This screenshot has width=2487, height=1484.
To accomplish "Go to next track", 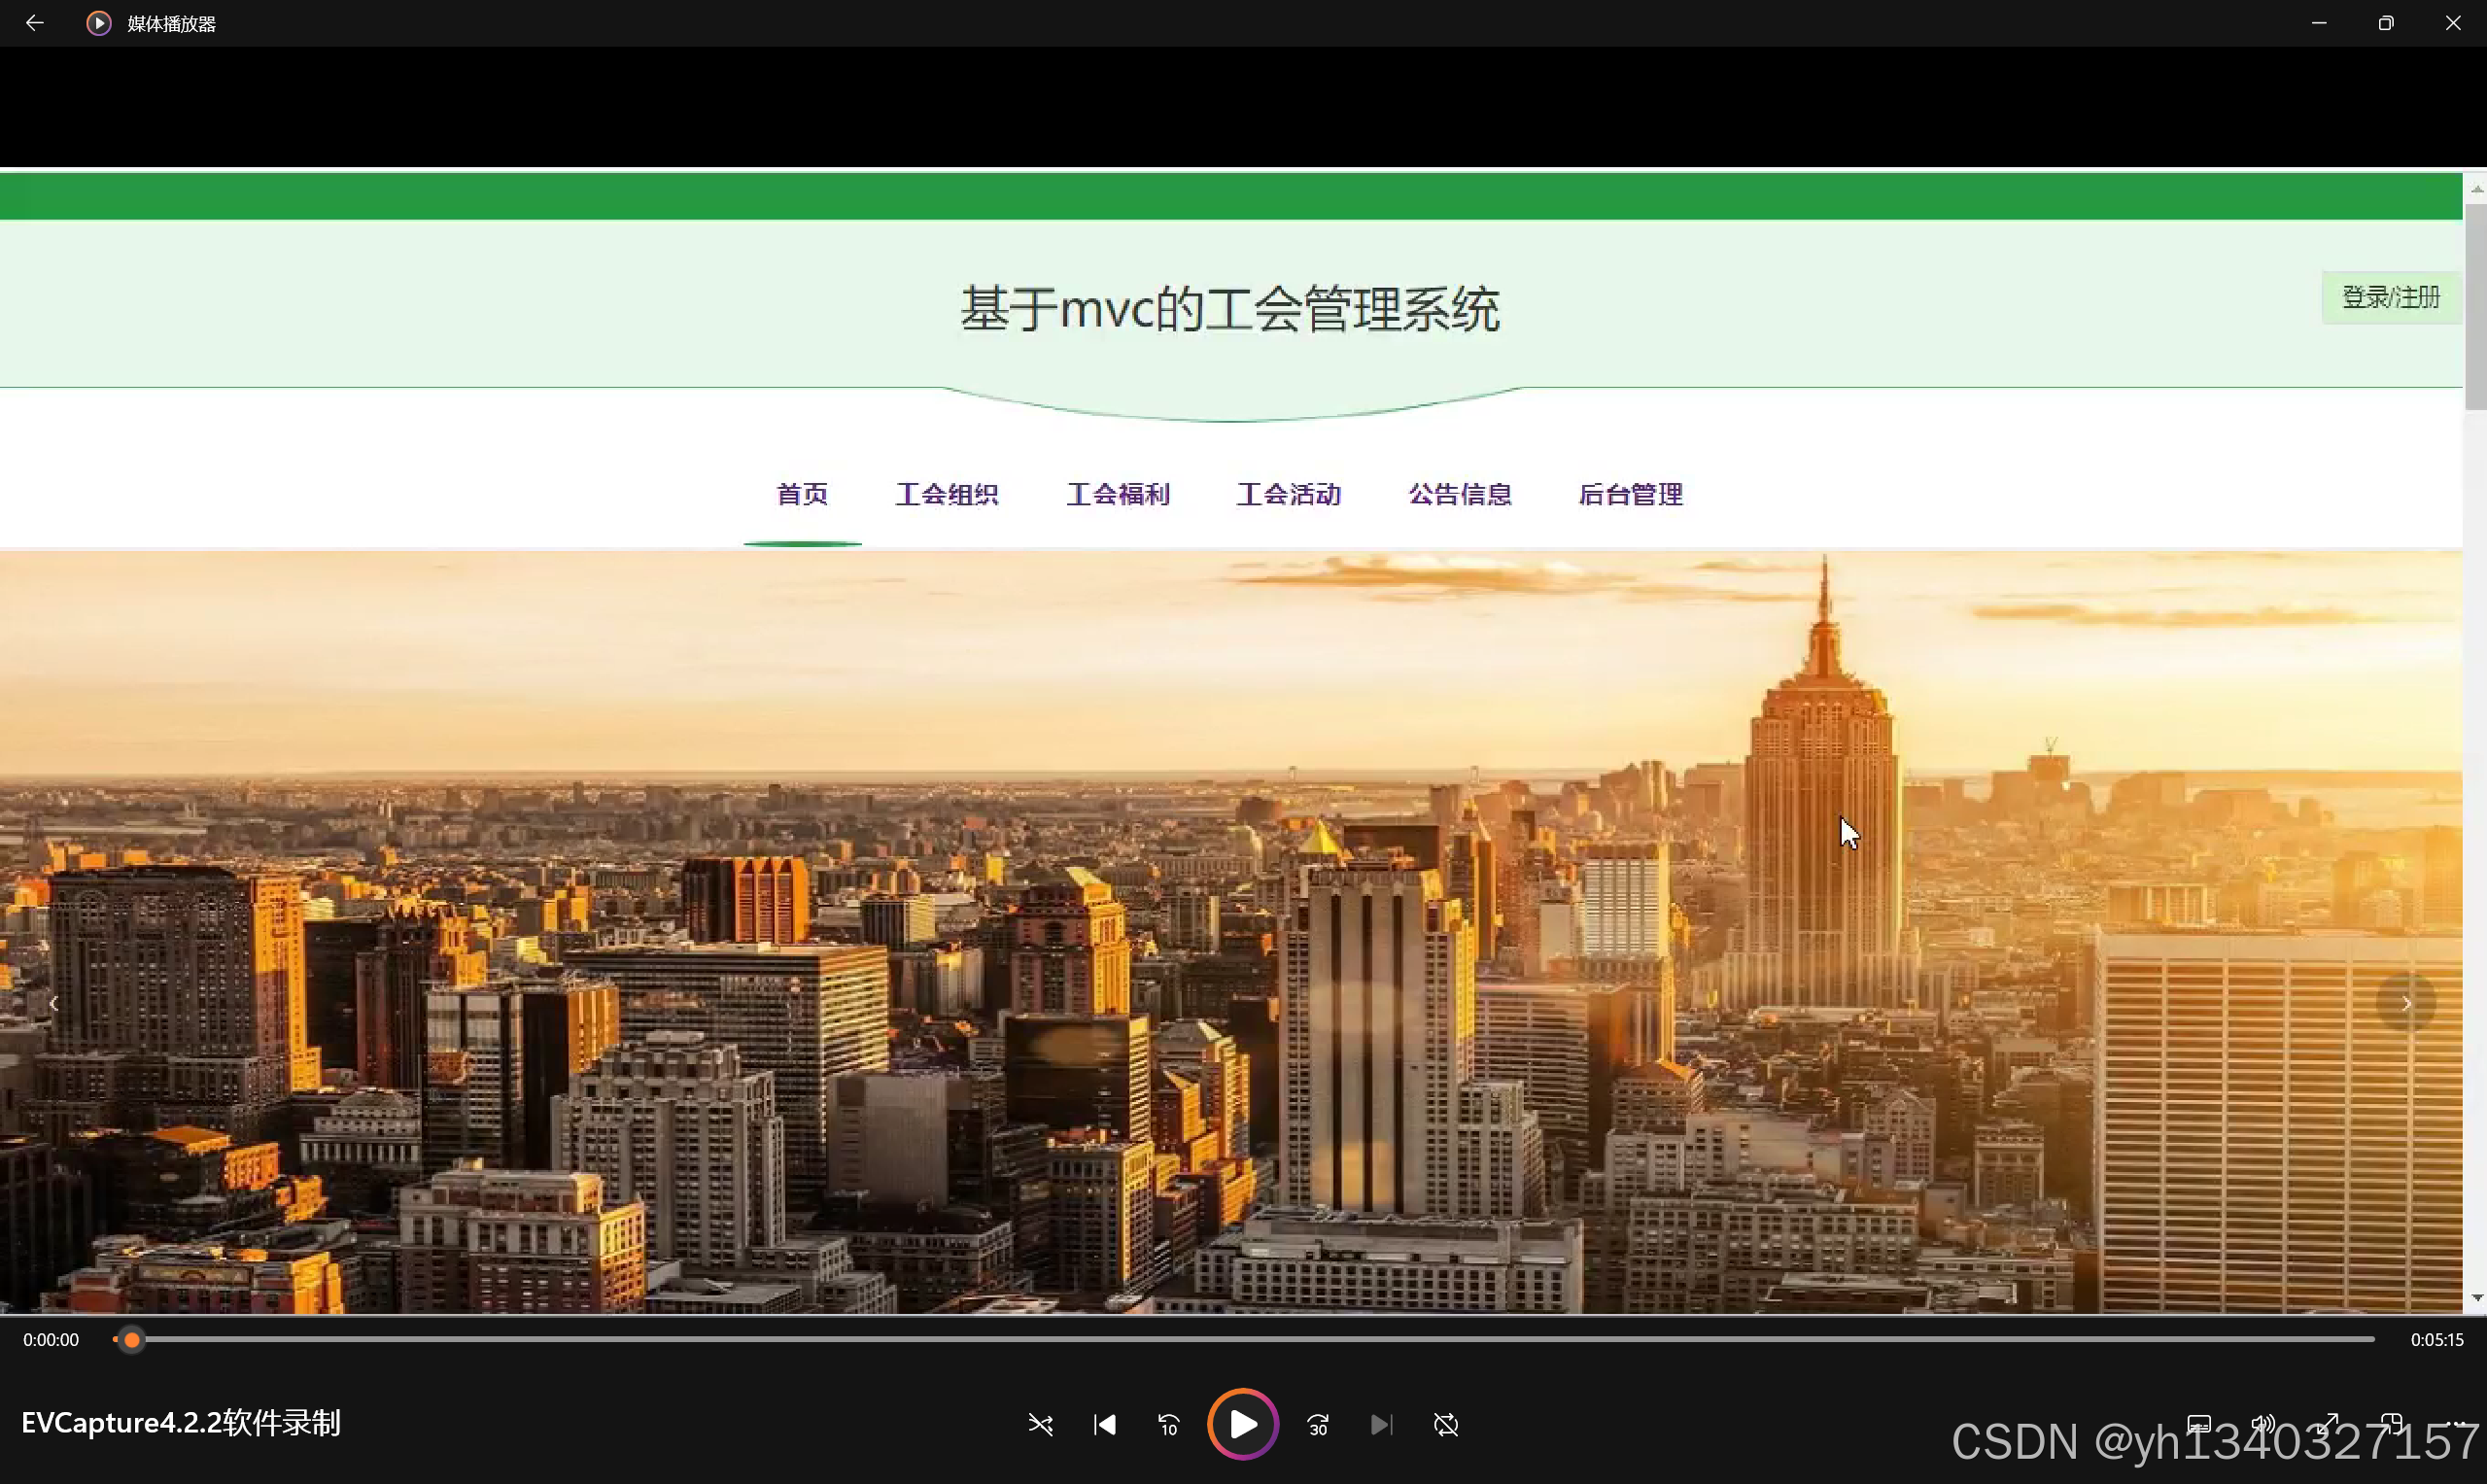I will [1381, 1424].
